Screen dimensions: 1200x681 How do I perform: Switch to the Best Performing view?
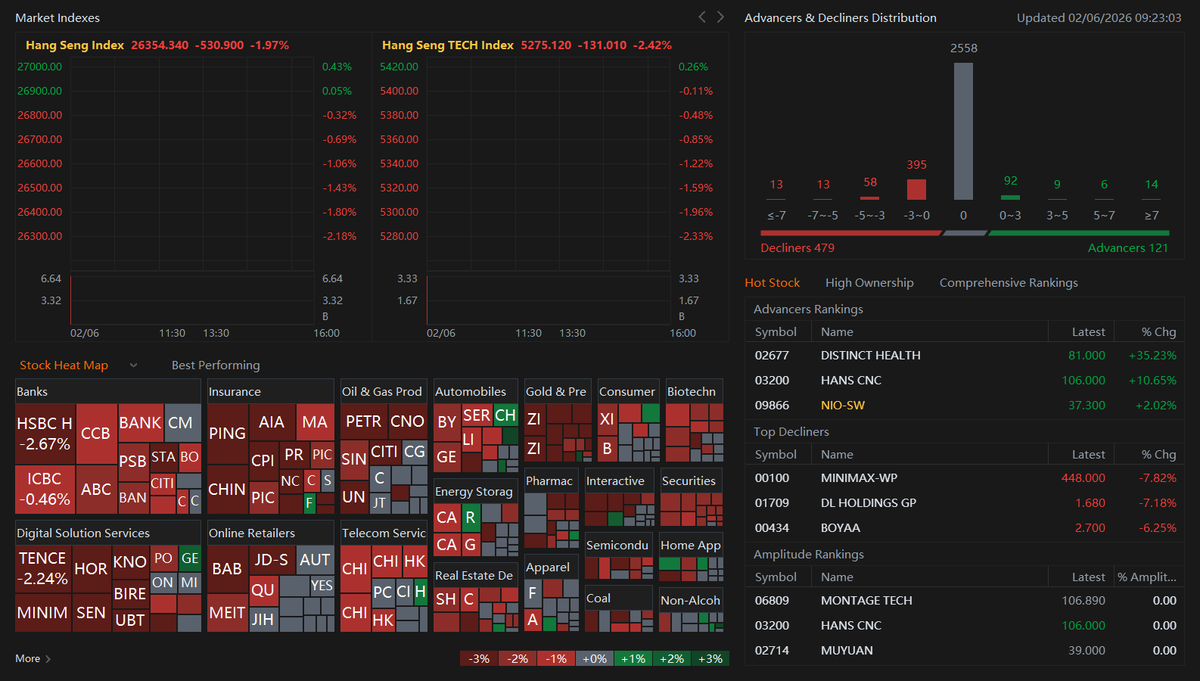click(x=216, y=365)
